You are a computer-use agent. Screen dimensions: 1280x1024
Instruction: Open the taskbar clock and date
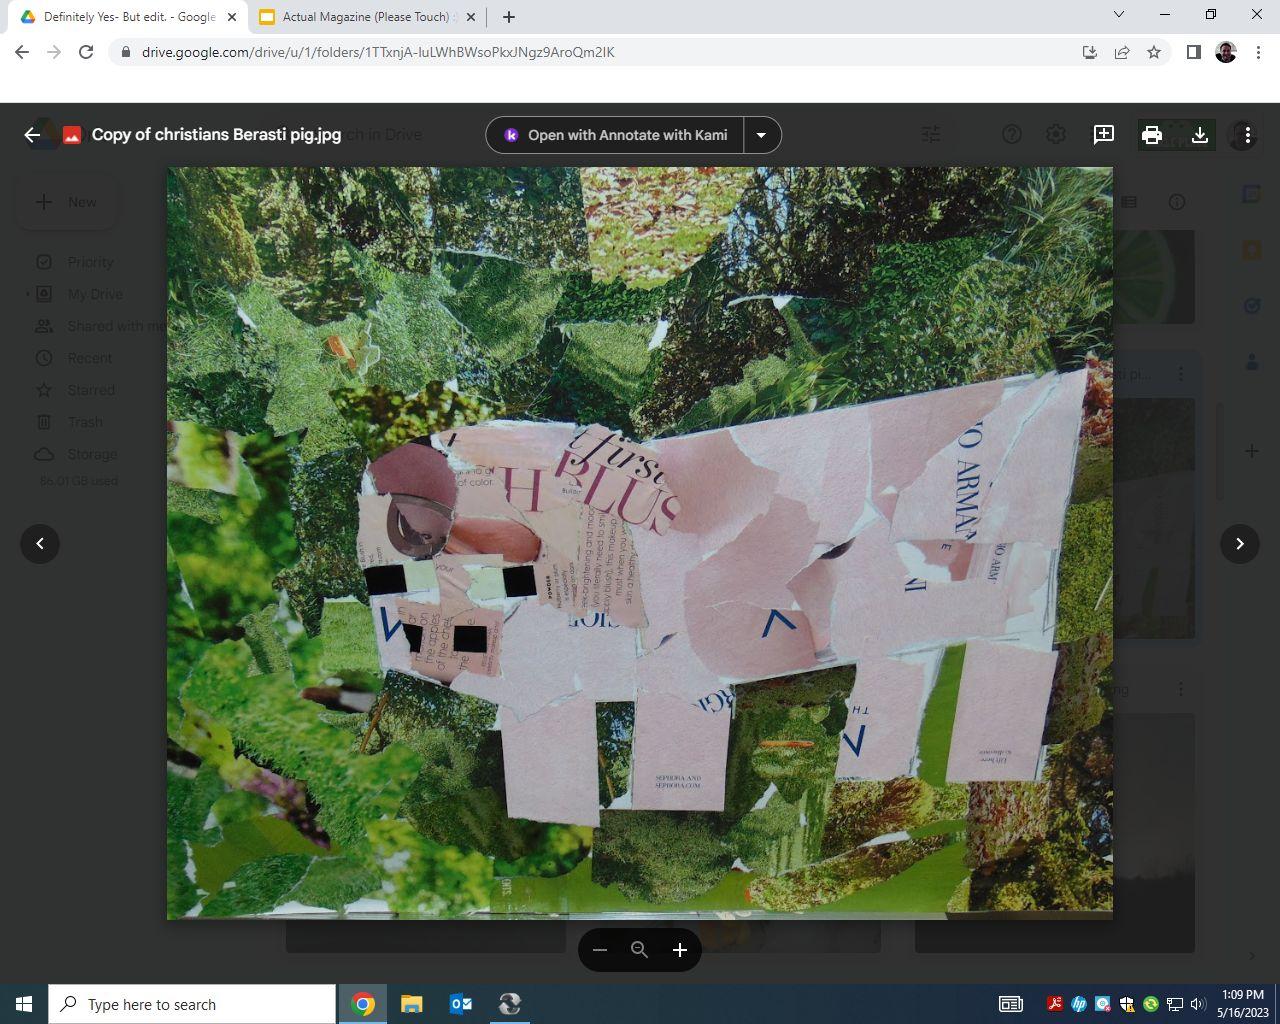pos(1243,1004)
